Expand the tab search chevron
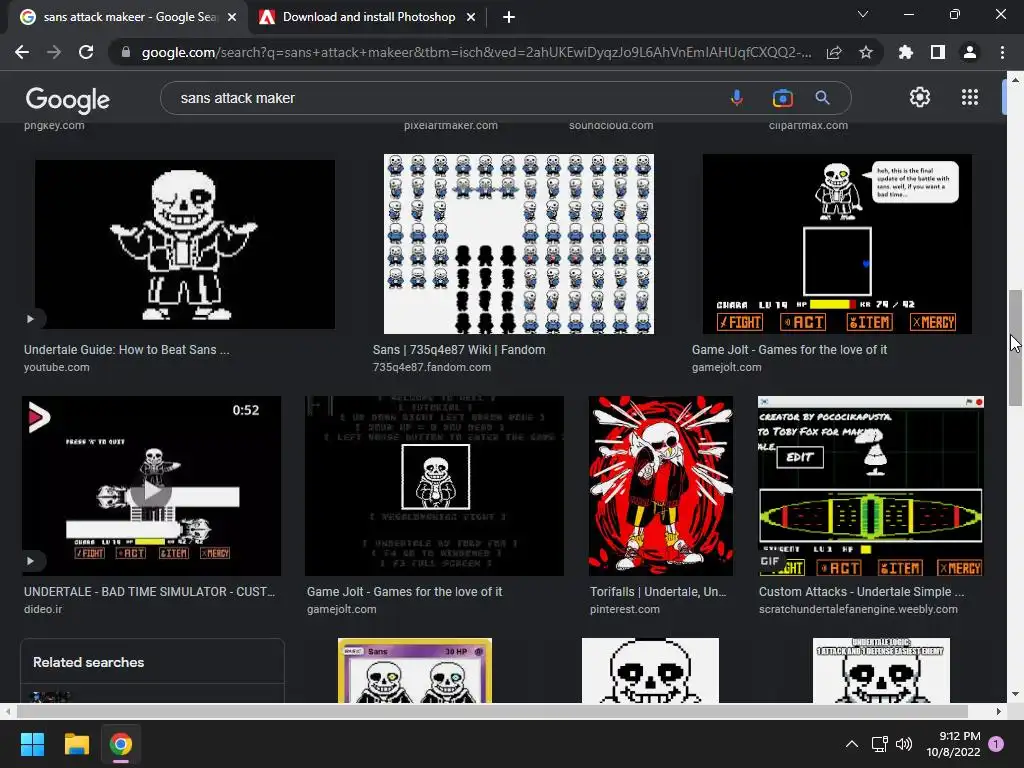Viewport: 1024px width, 768px height. [863, 14]
